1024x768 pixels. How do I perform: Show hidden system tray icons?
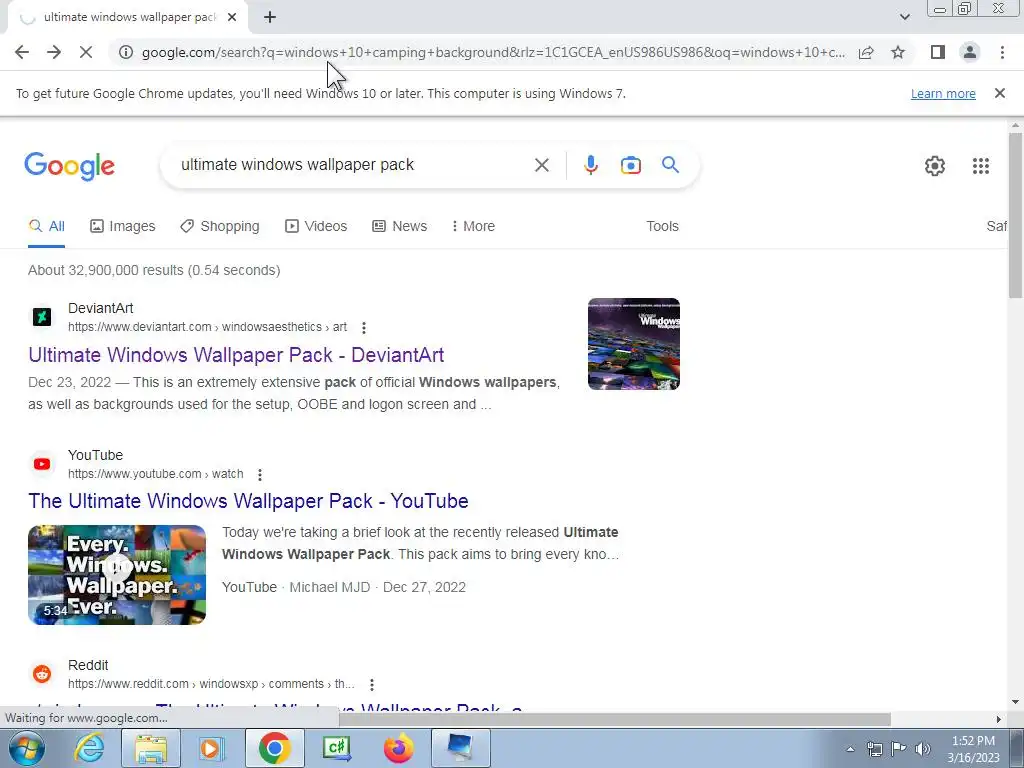[850, 749]
